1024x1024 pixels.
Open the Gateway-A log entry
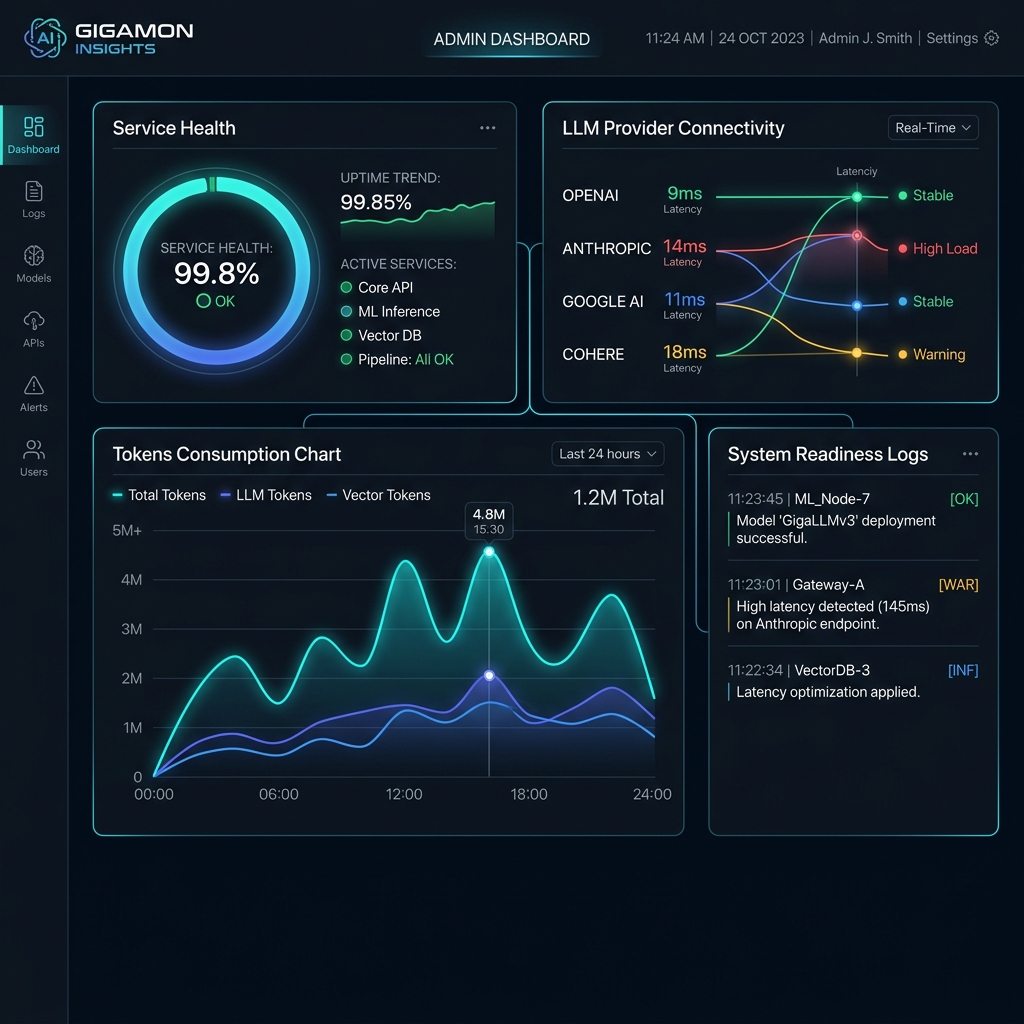coord(853,604)
